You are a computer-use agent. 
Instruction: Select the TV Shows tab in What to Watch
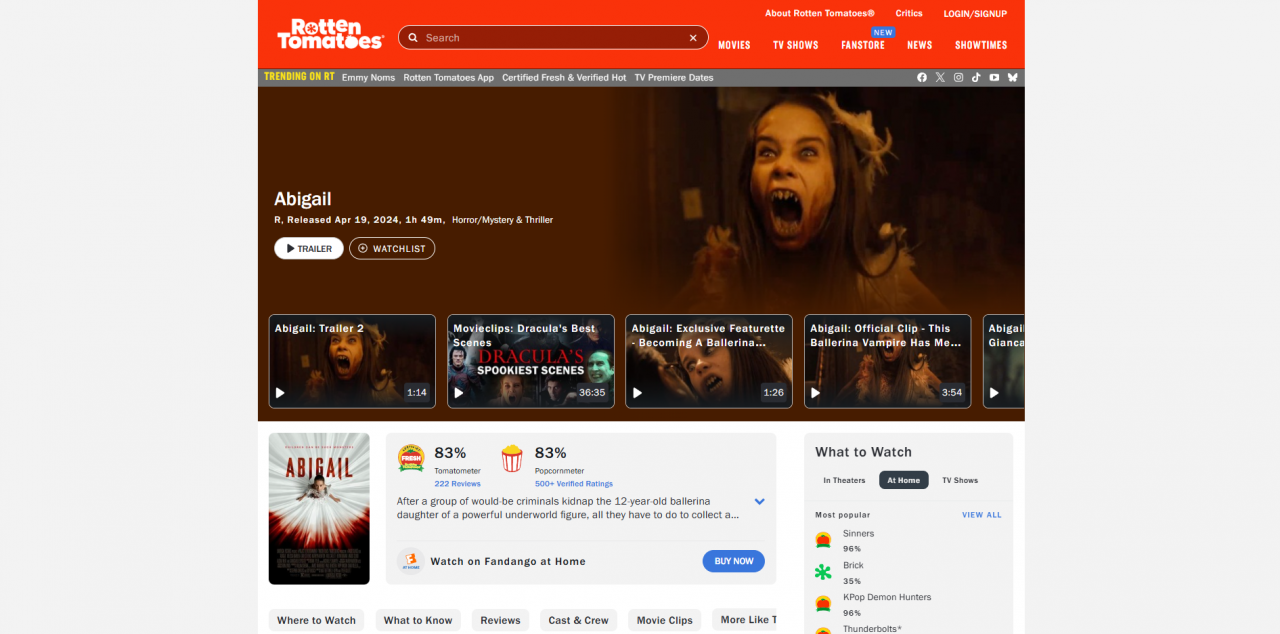(x=960, y=480)
